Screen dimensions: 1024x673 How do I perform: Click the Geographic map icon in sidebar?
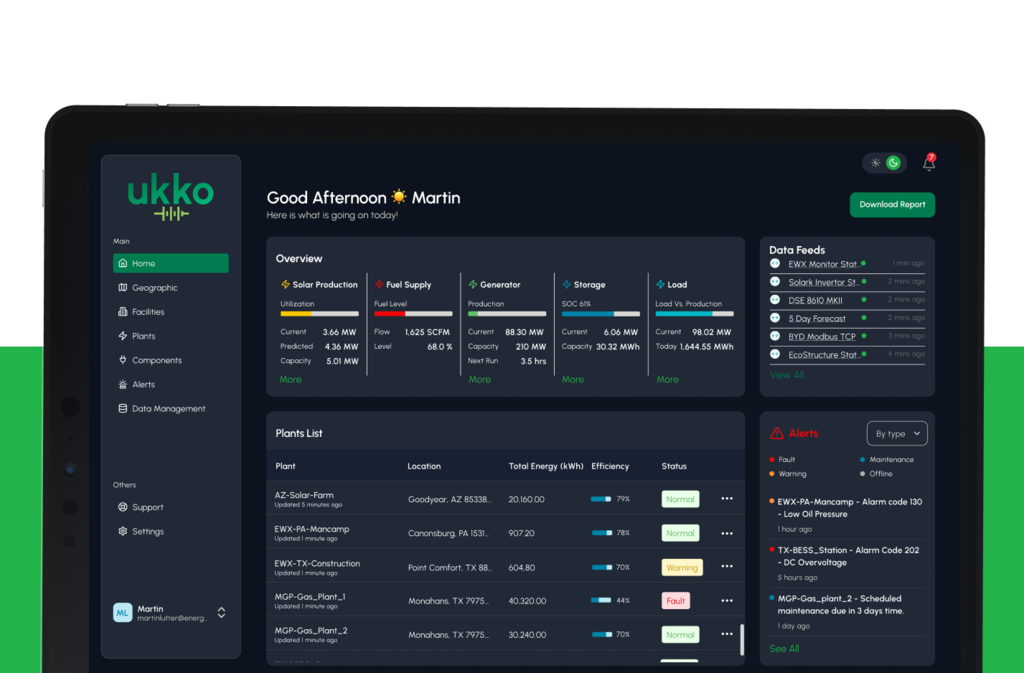(x=122, y=288)
